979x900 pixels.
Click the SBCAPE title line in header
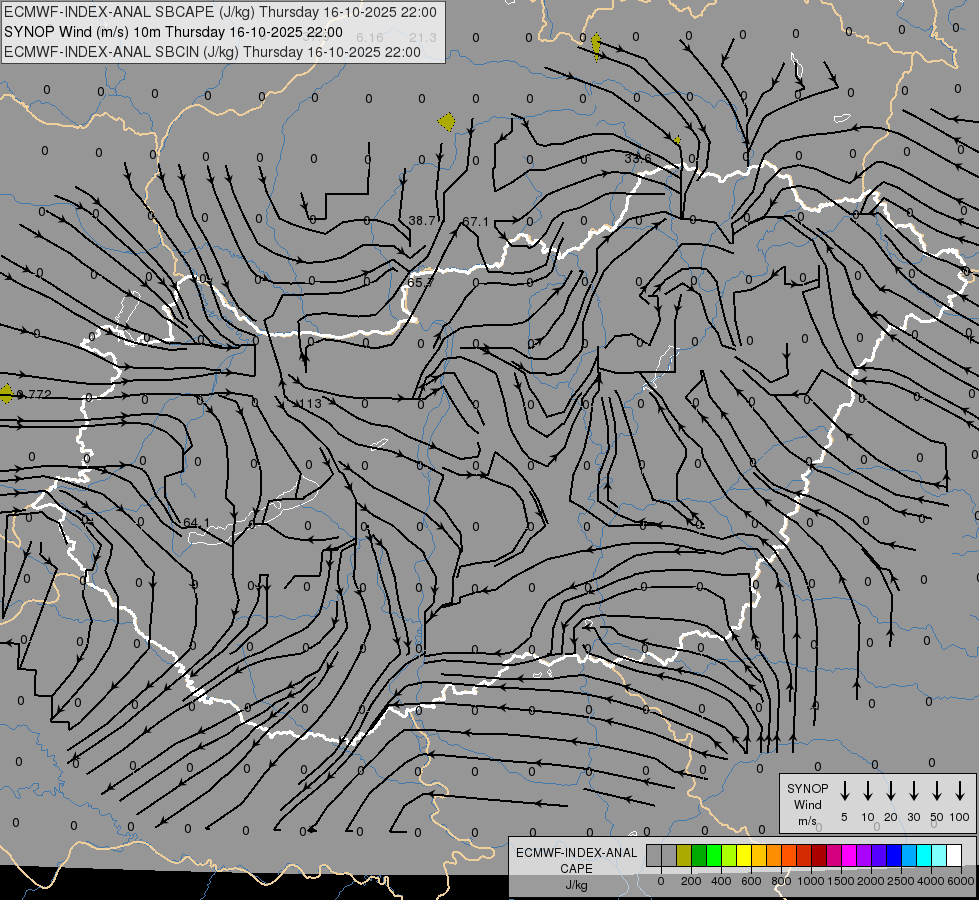pos(220,12)
